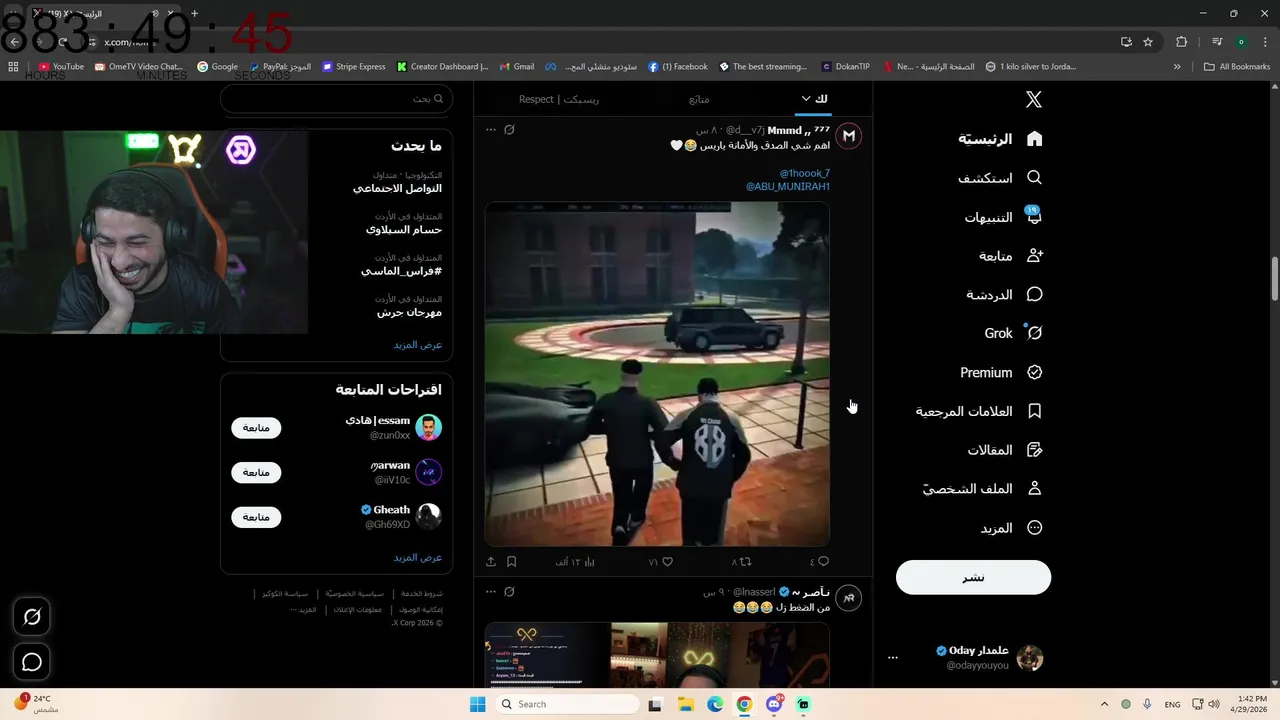Viewport: 1280px width, 720px height.
Task: Switch to the Following (متابَع) tab
Action: coord(699,99)
